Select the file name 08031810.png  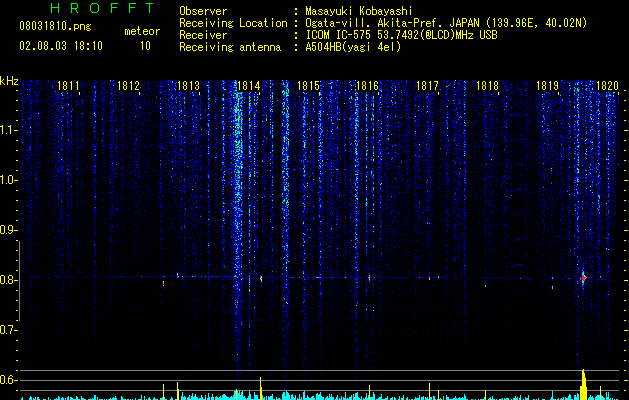coord(55,27)
